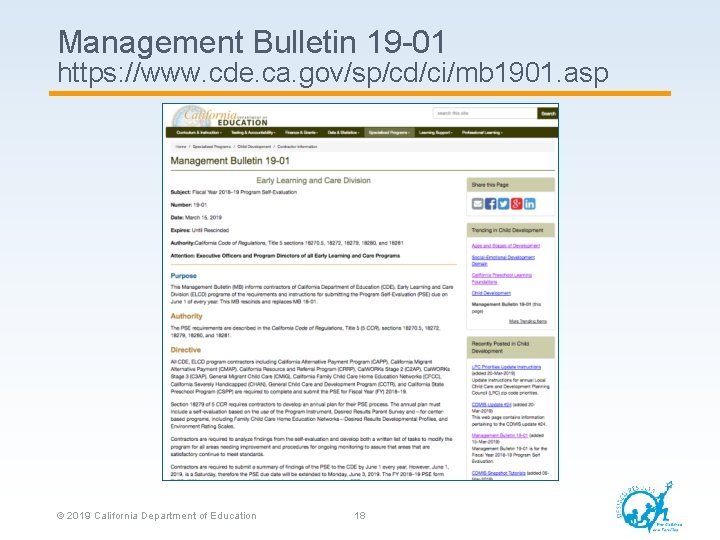This screenshot has width=720, height=540.
Task: Share page via email icon
Action: coord(478,203)
